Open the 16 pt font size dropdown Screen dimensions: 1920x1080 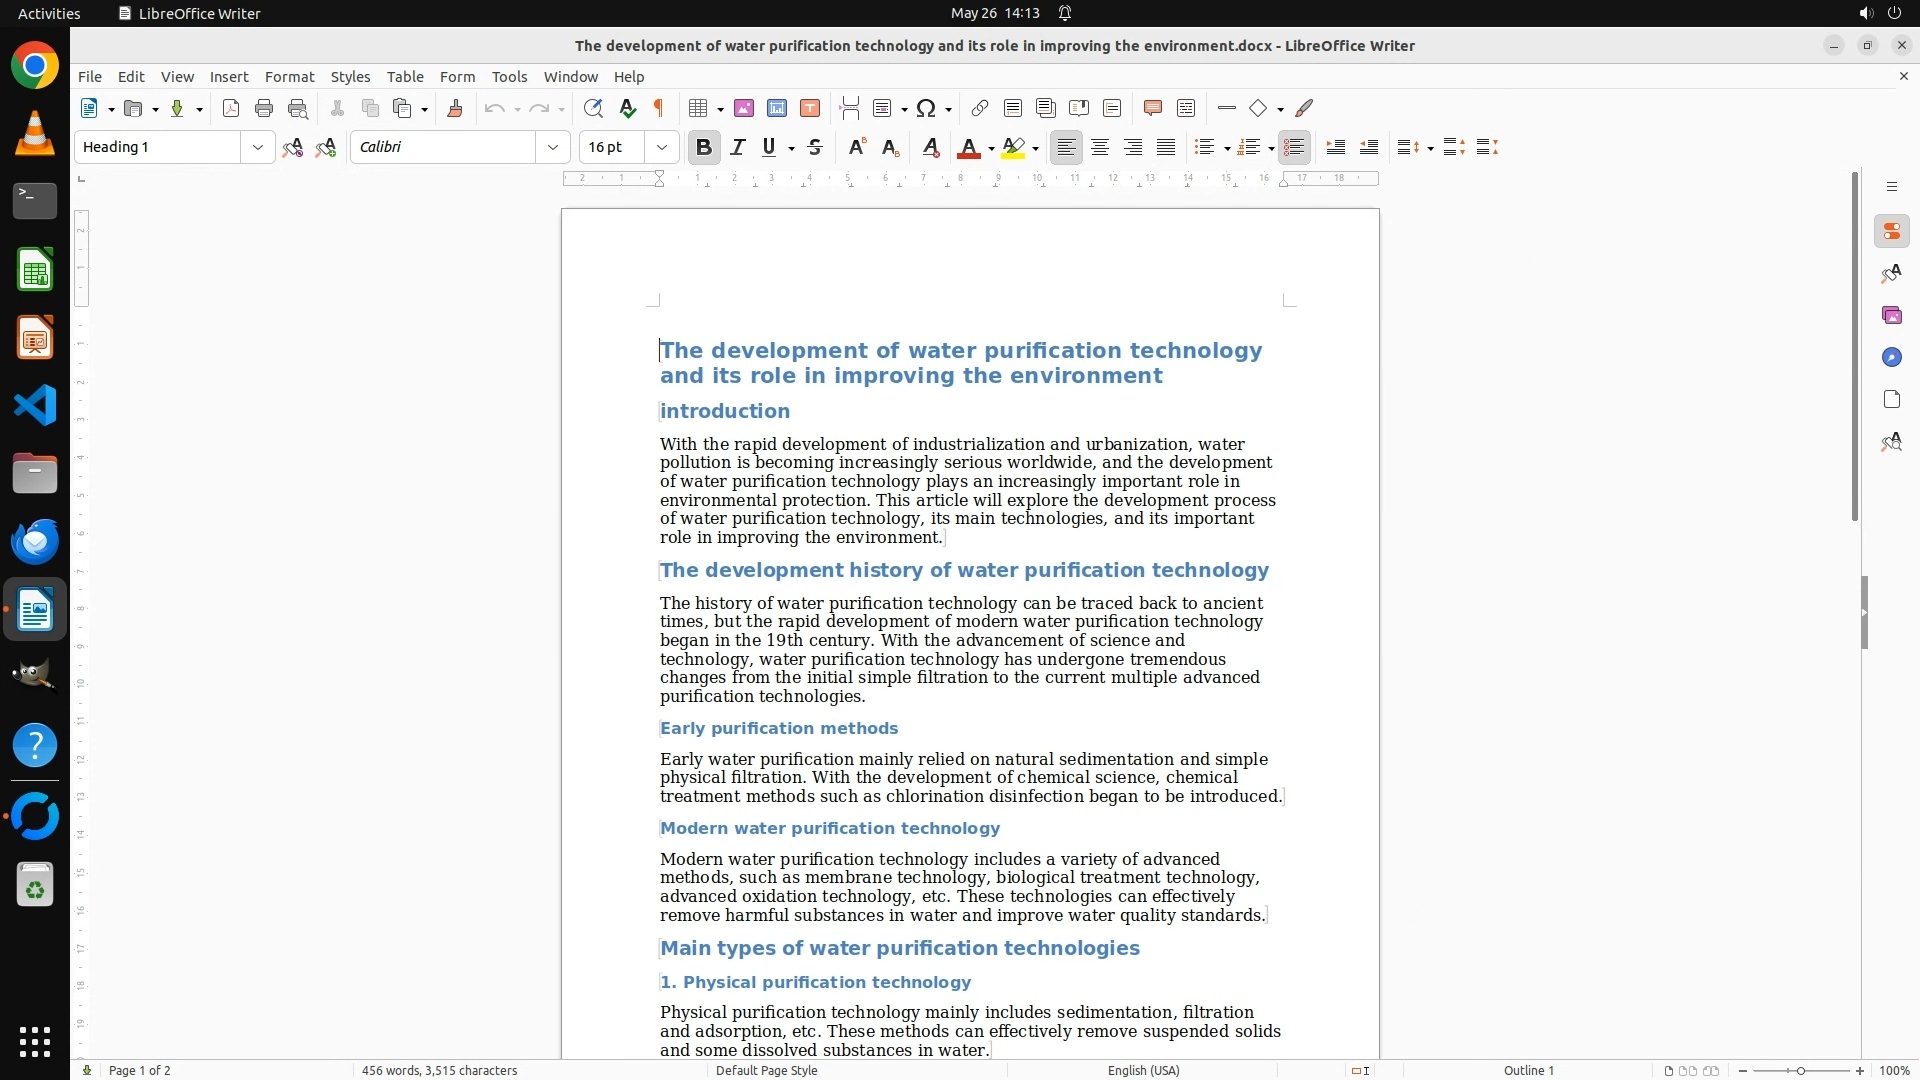point(661,147)
